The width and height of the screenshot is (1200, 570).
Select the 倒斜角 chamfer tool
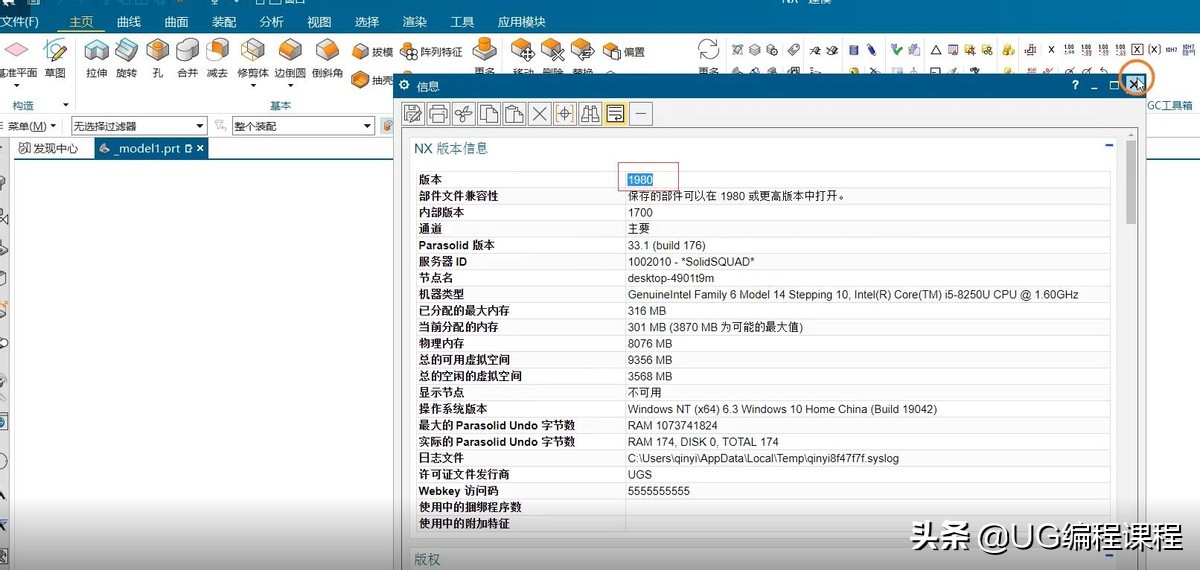click(327, 57)
